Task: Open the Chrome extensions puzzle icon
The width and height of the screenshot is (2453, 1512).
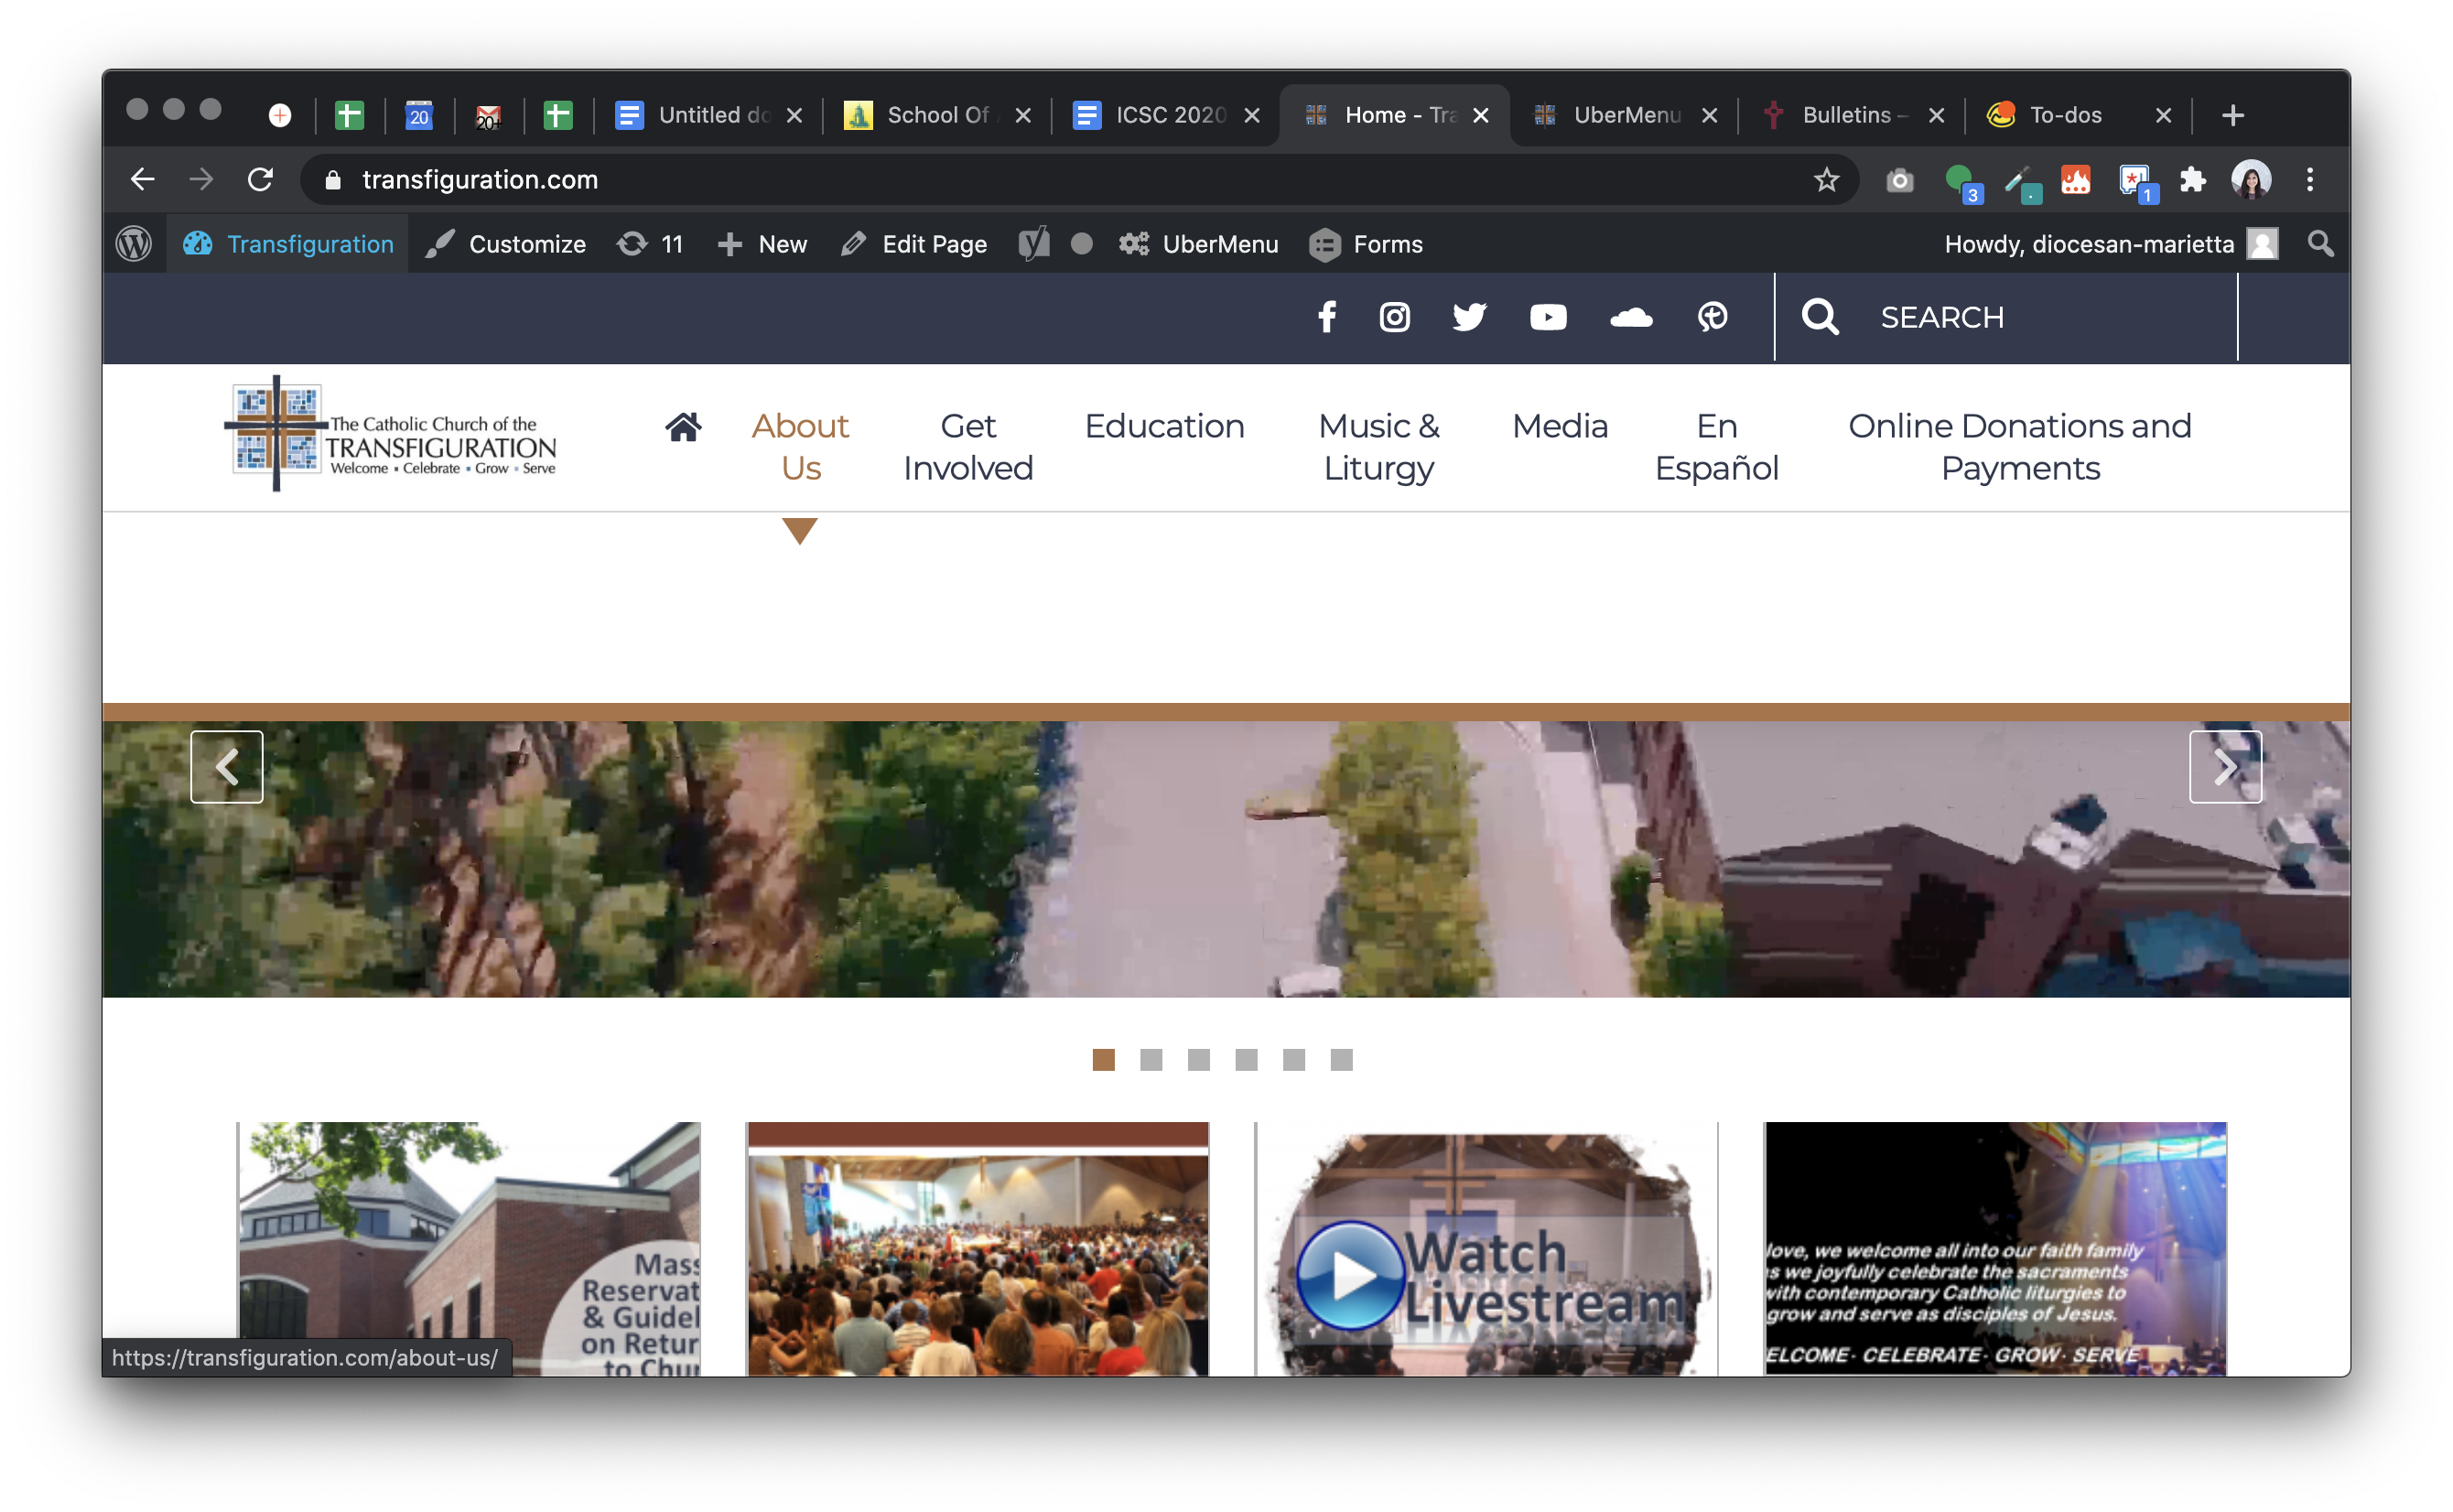Action: (2193, 180)
